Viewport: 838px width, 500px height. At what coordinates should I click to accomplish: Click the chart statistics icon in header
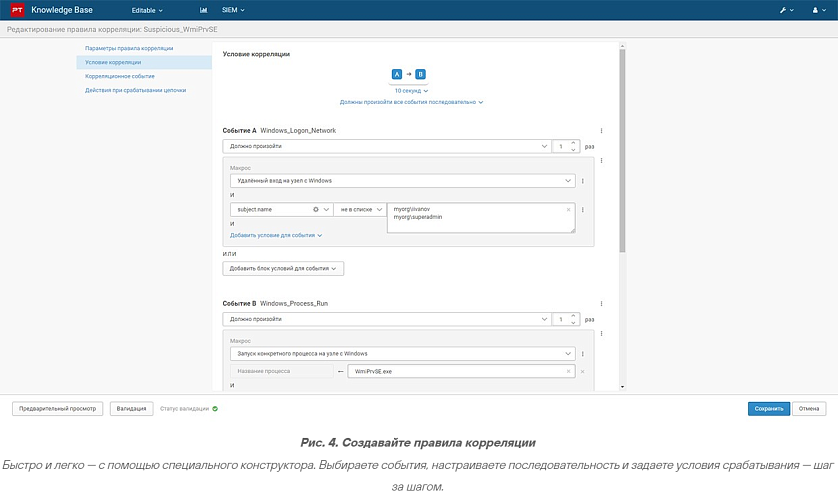pos(204,10)
